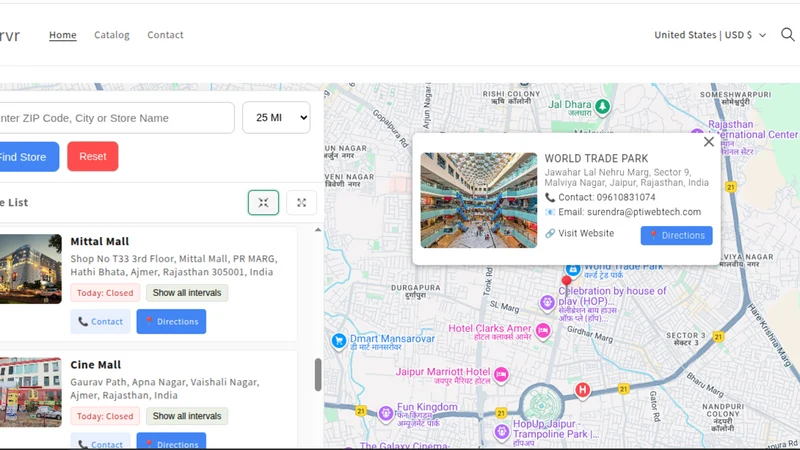Click the World Trade Park interior photo

[479, 201]
